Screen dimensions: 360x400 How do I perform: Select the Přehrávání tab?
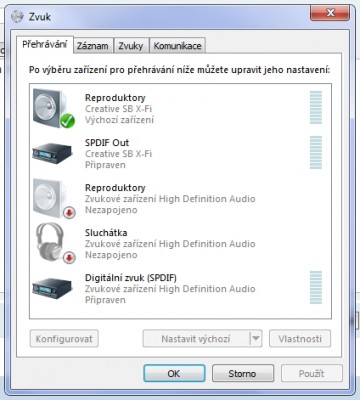[45, 44]
